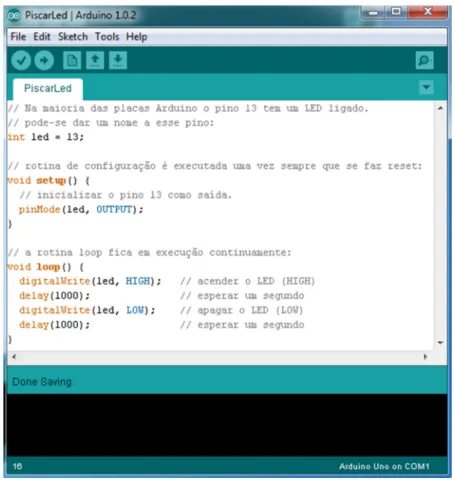Click the Upload arrow button
454x481 pixels.
[x=44, y=60]
